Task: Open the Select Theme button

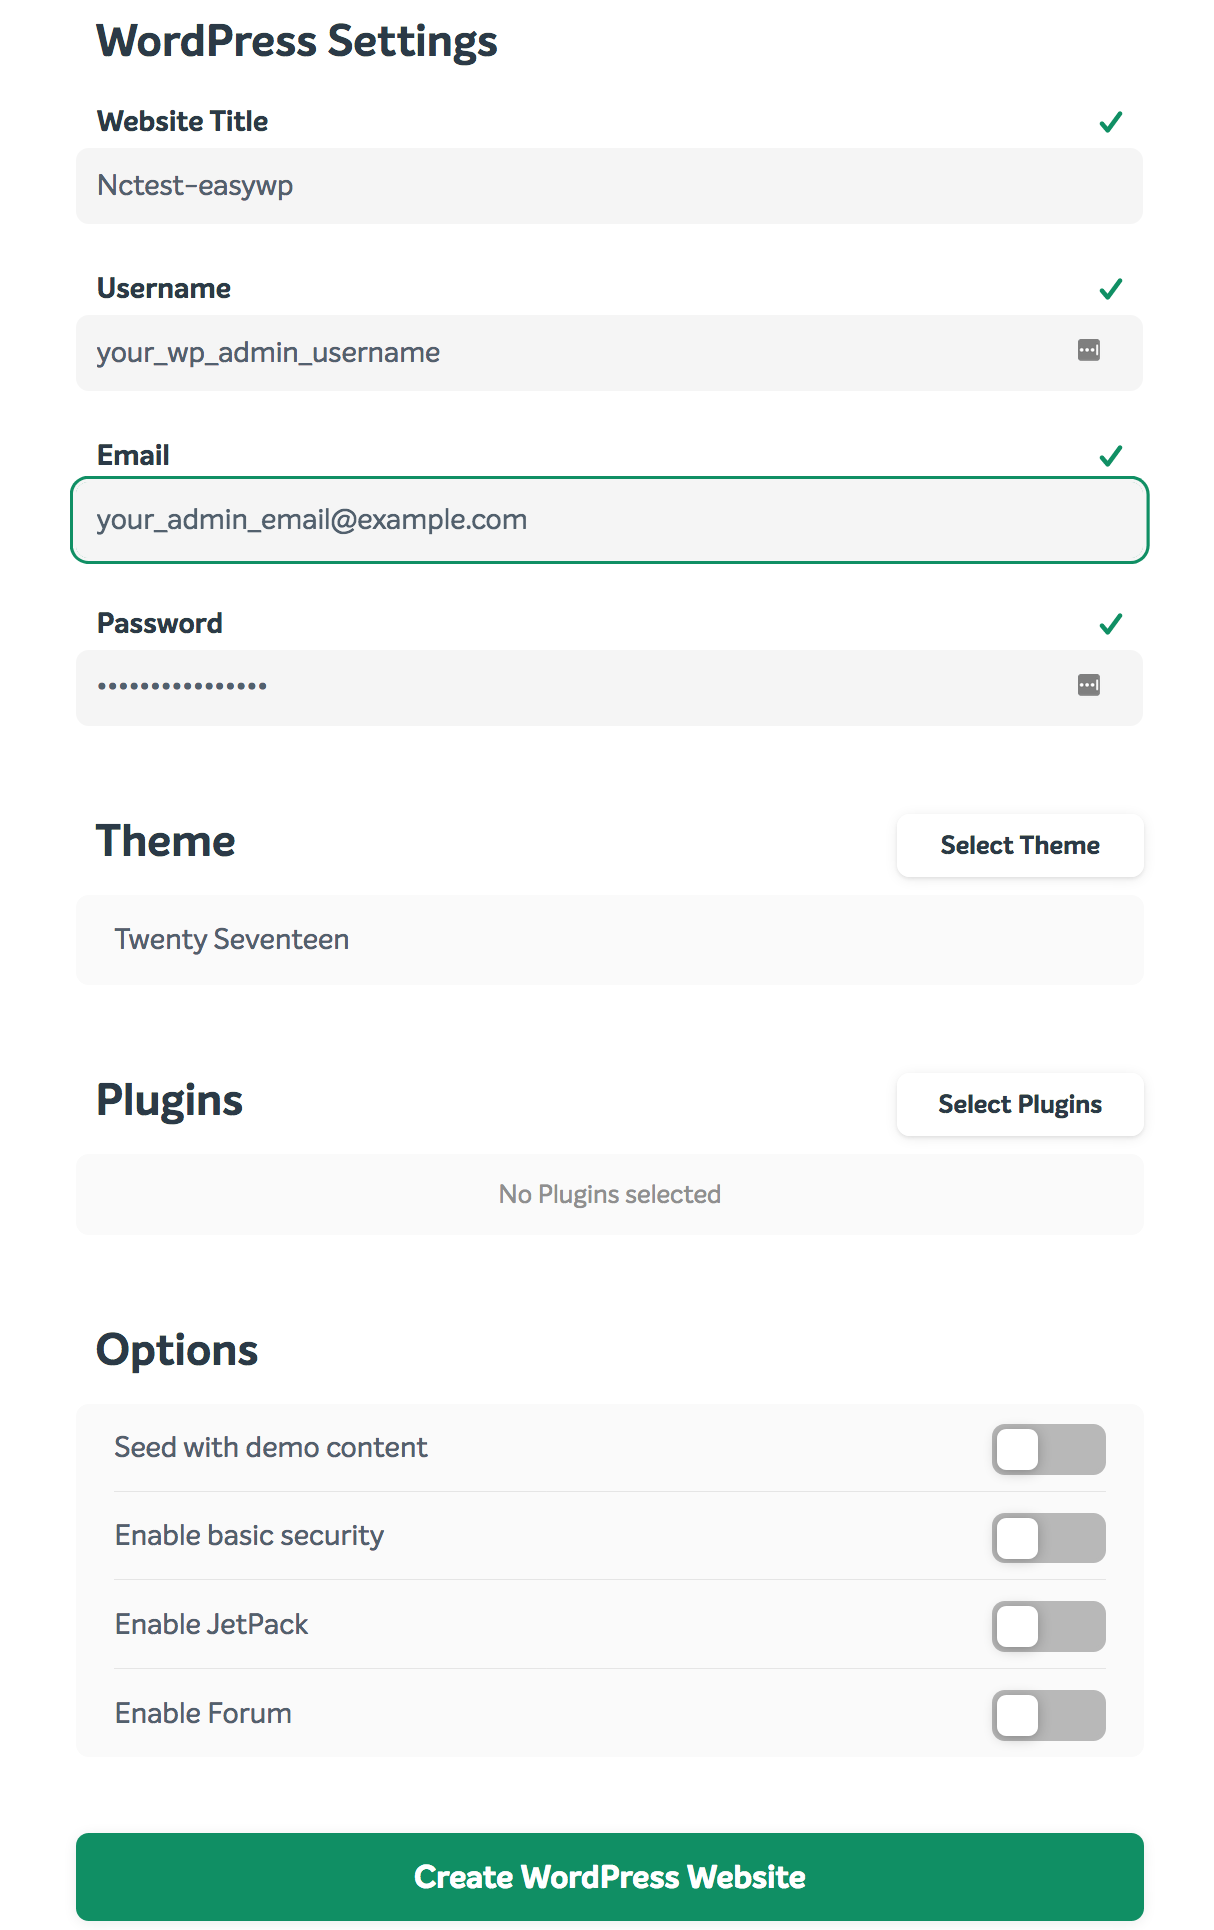Action: [1020, 845]
